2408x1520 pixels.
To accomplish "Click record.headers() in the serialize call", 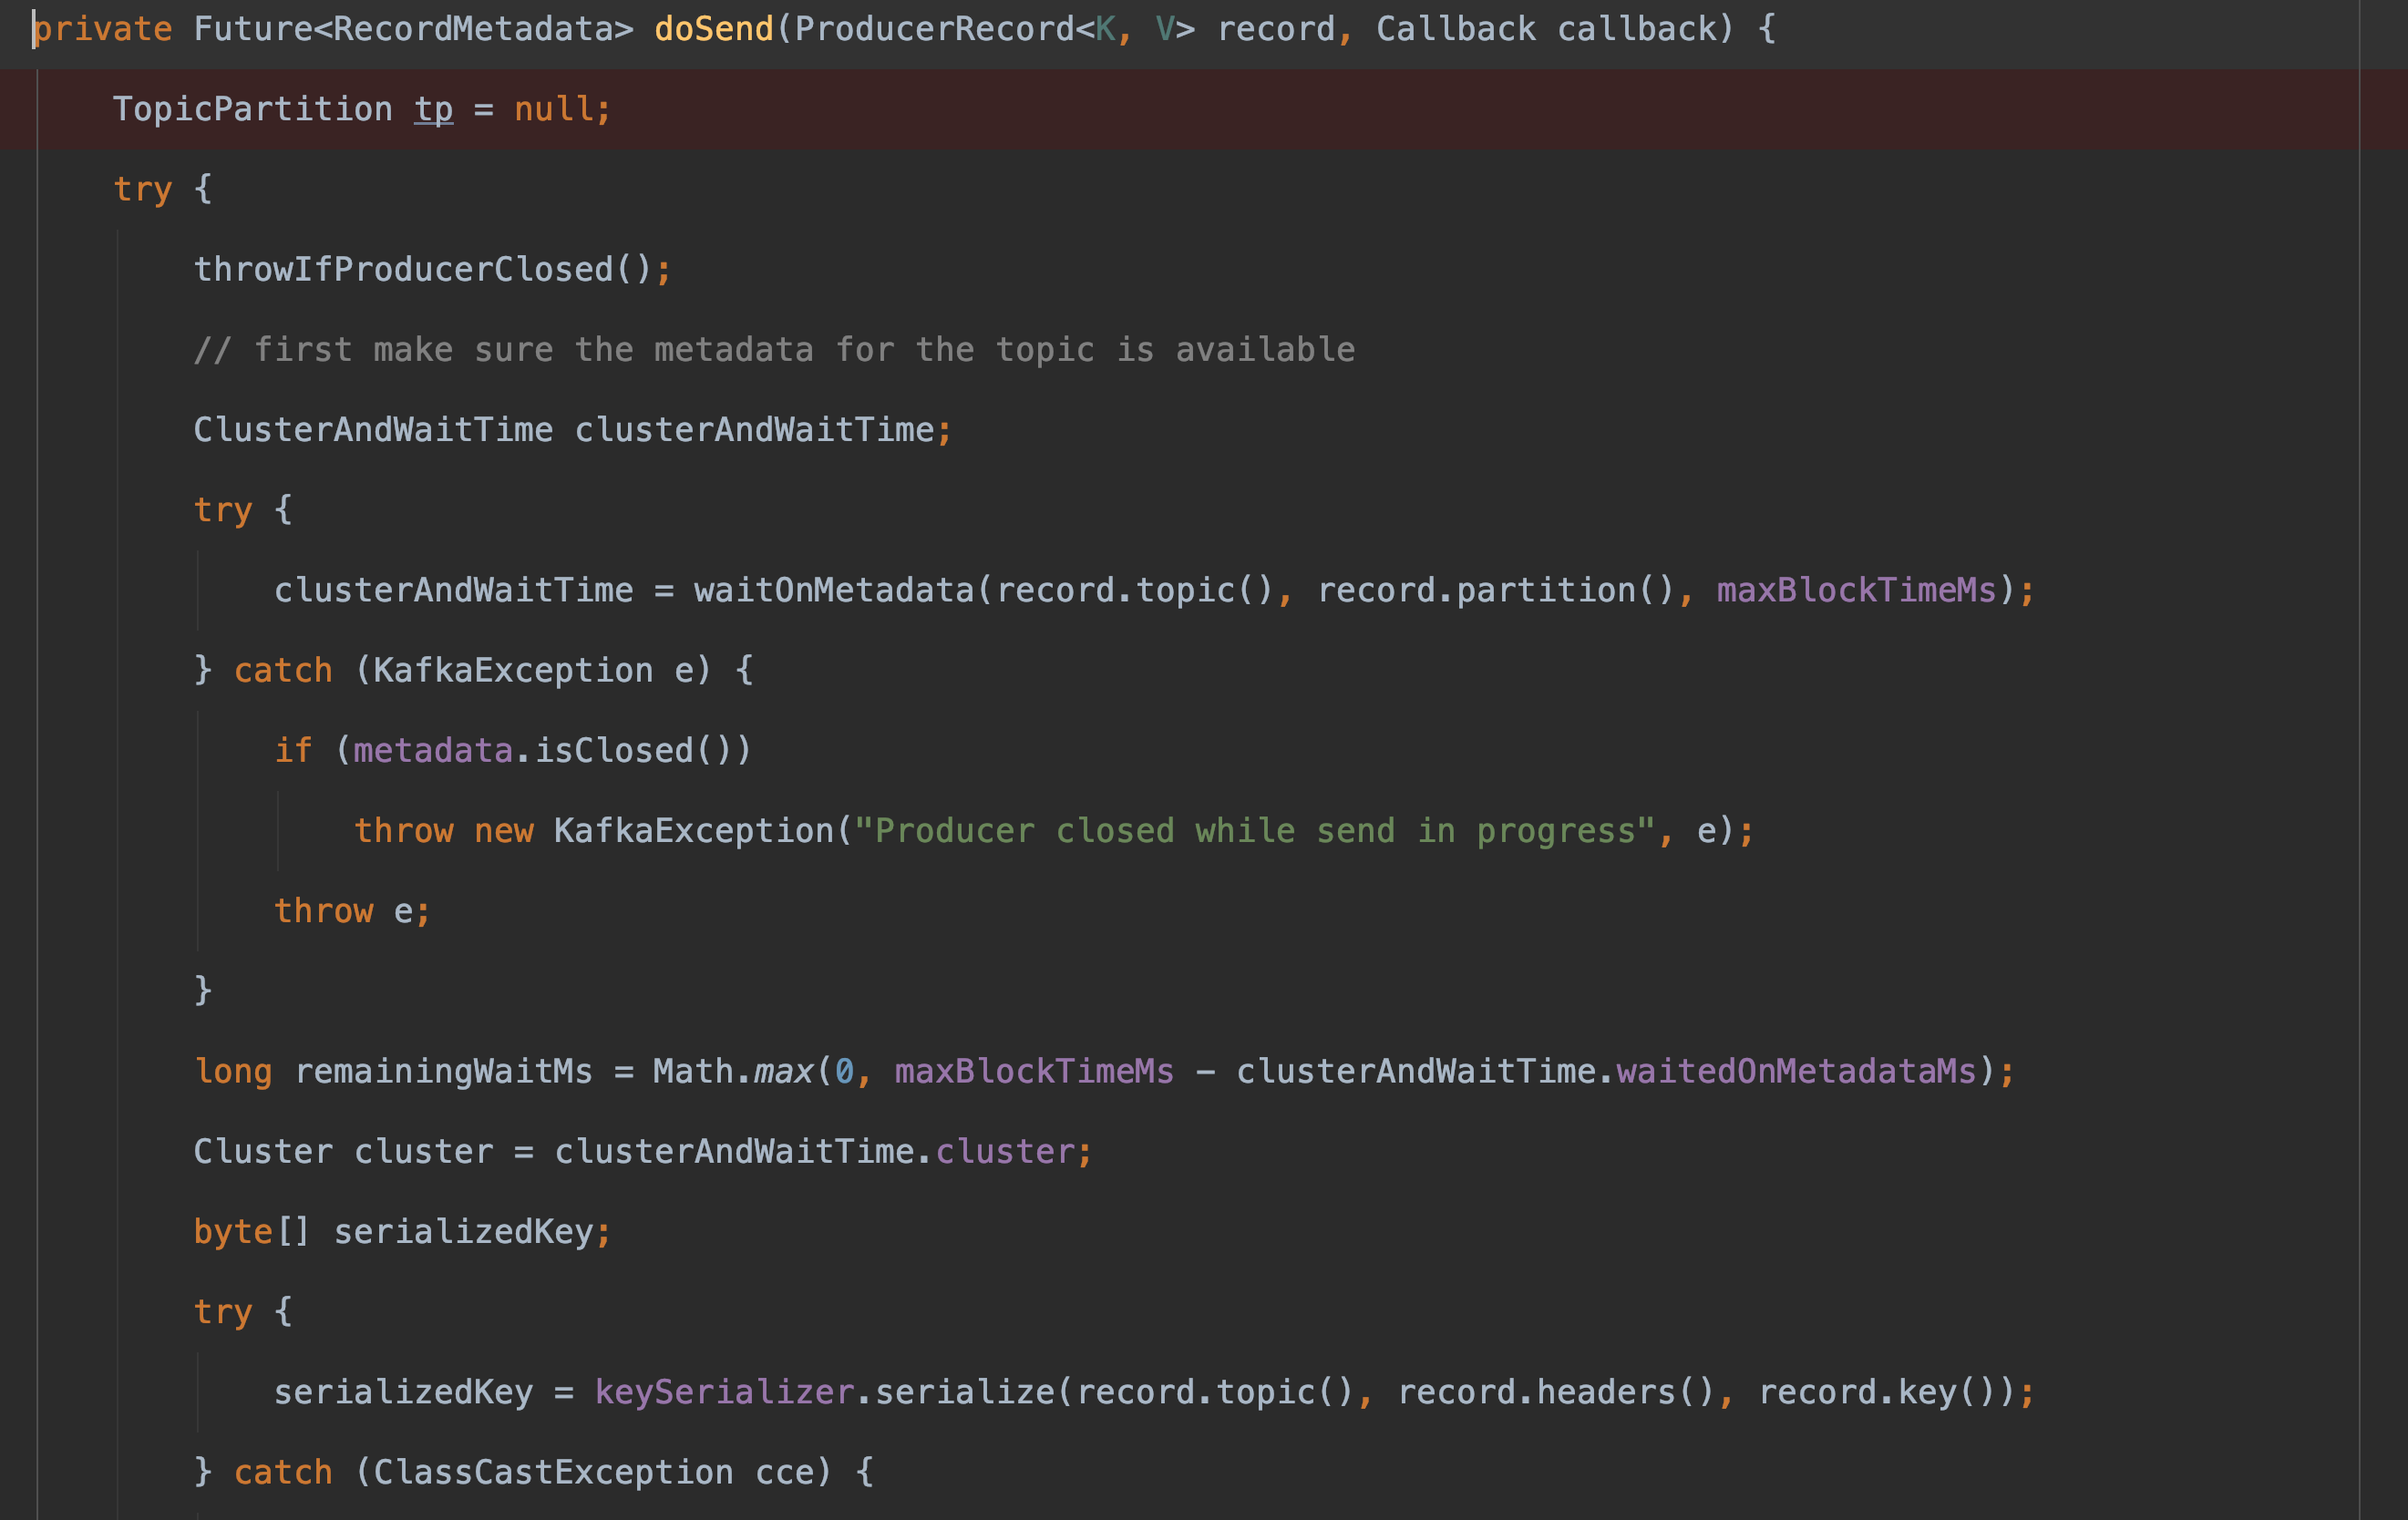I will click(x=1556, y=1392).
